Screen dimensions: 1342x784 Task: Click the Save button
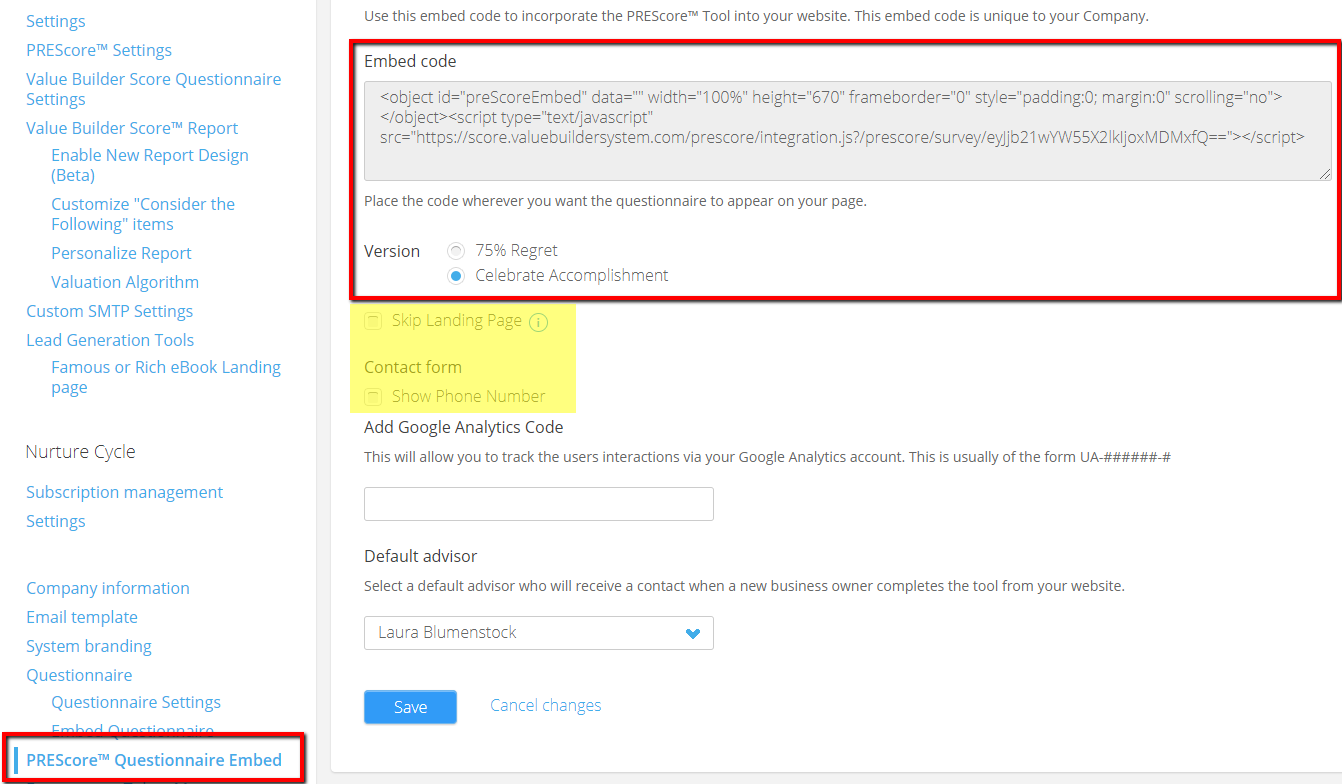tap(410, 707)
